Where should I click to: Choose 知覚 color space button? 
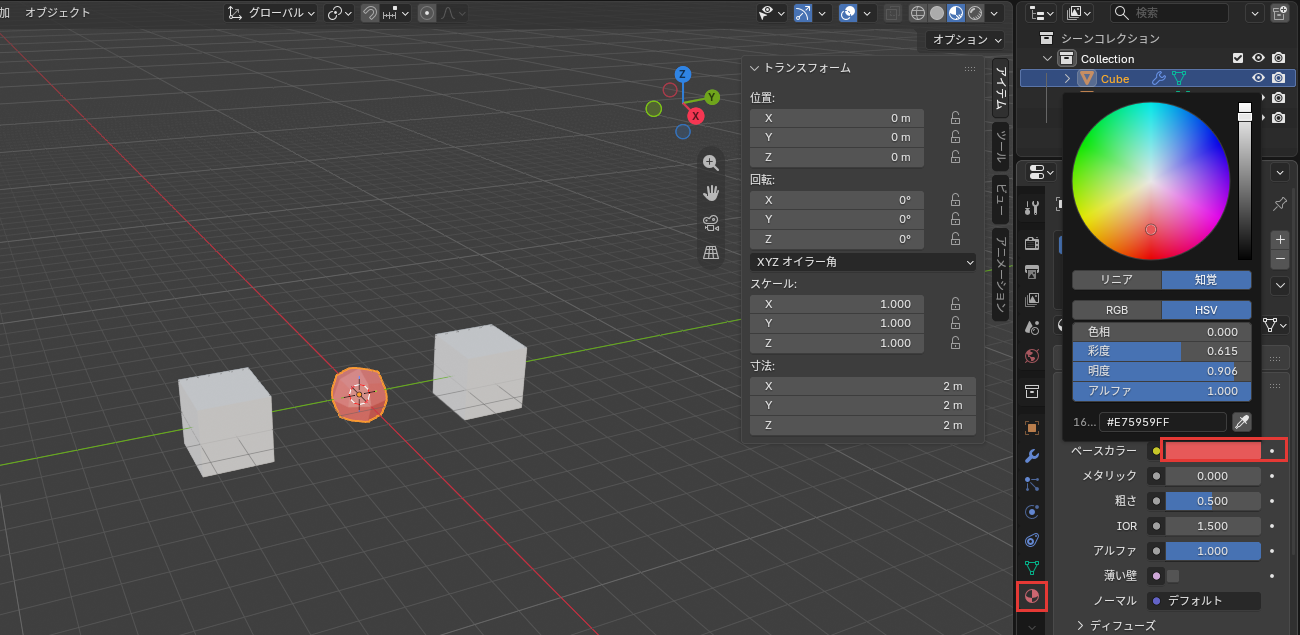point(1207,280)
